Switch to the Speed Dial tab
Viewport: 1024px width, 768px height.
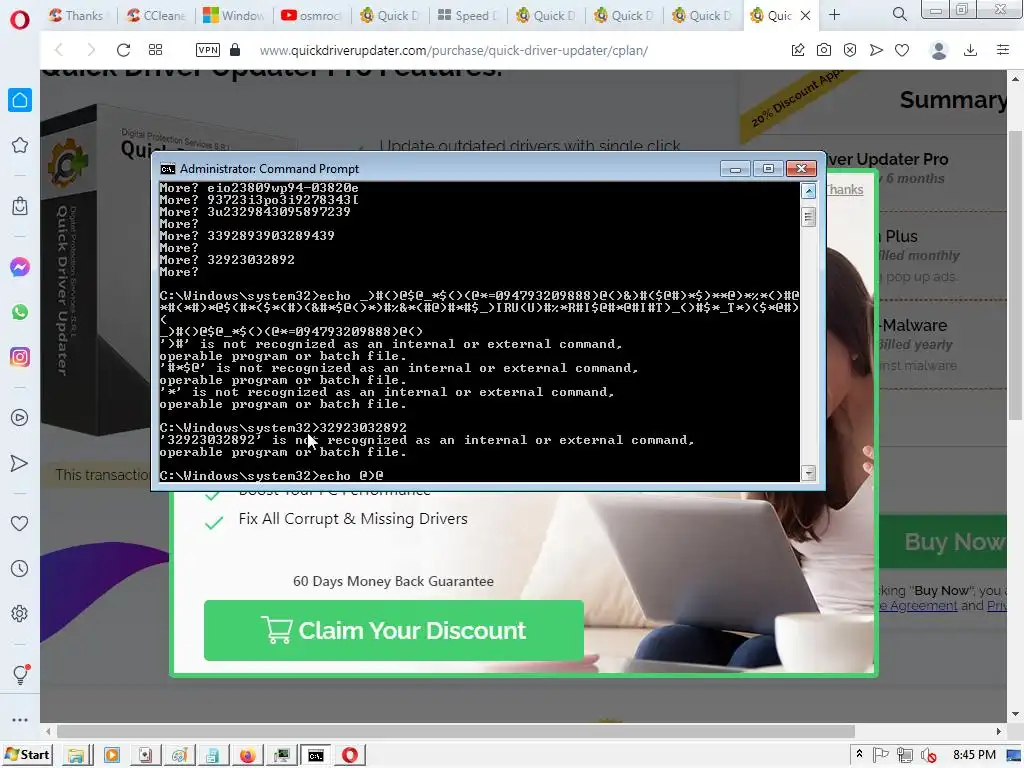(x=468, y=16)
